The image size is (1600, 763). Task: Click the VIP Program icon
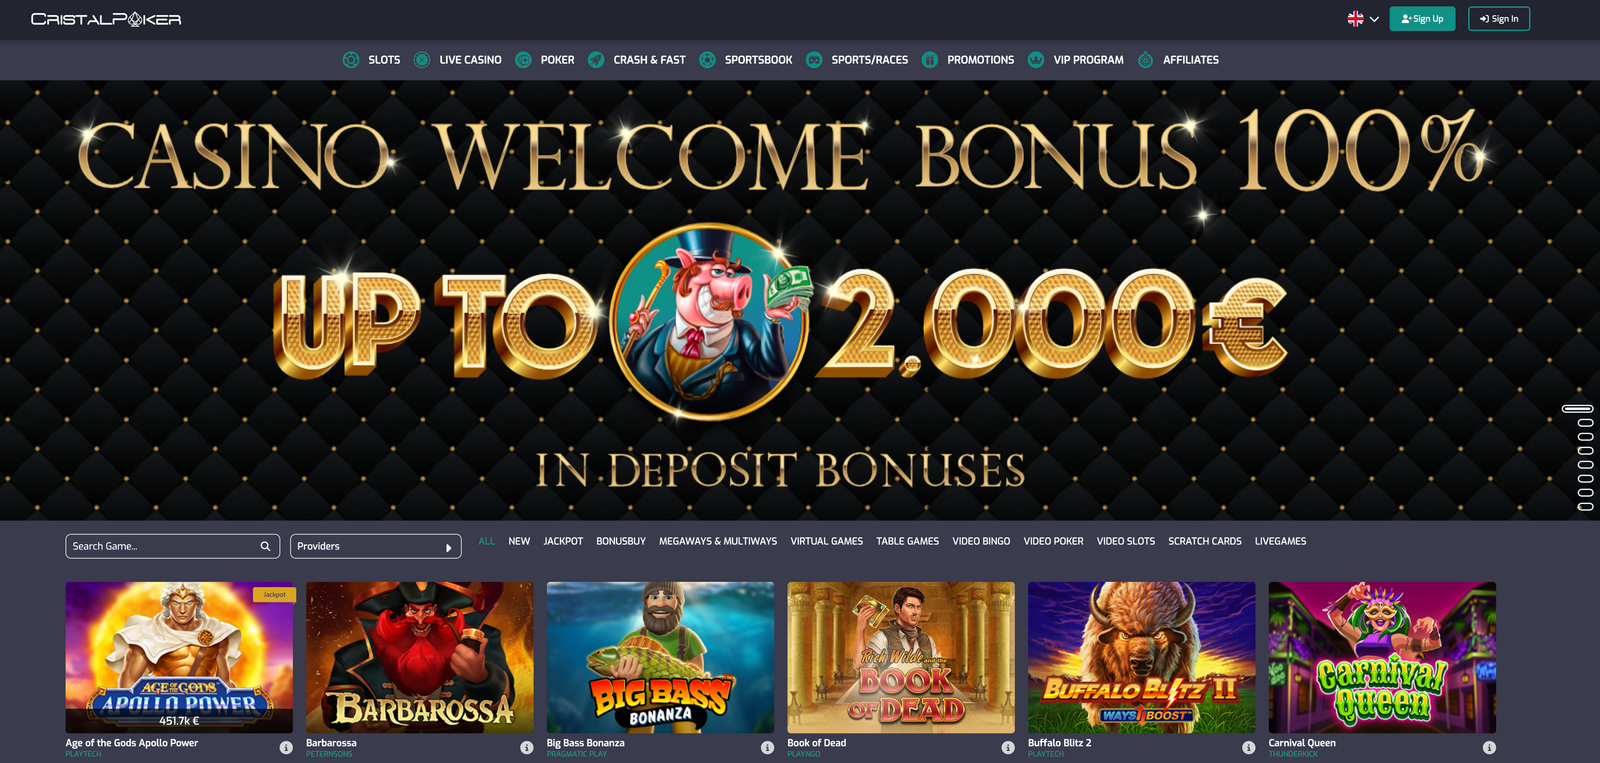tap(1036, 60)
